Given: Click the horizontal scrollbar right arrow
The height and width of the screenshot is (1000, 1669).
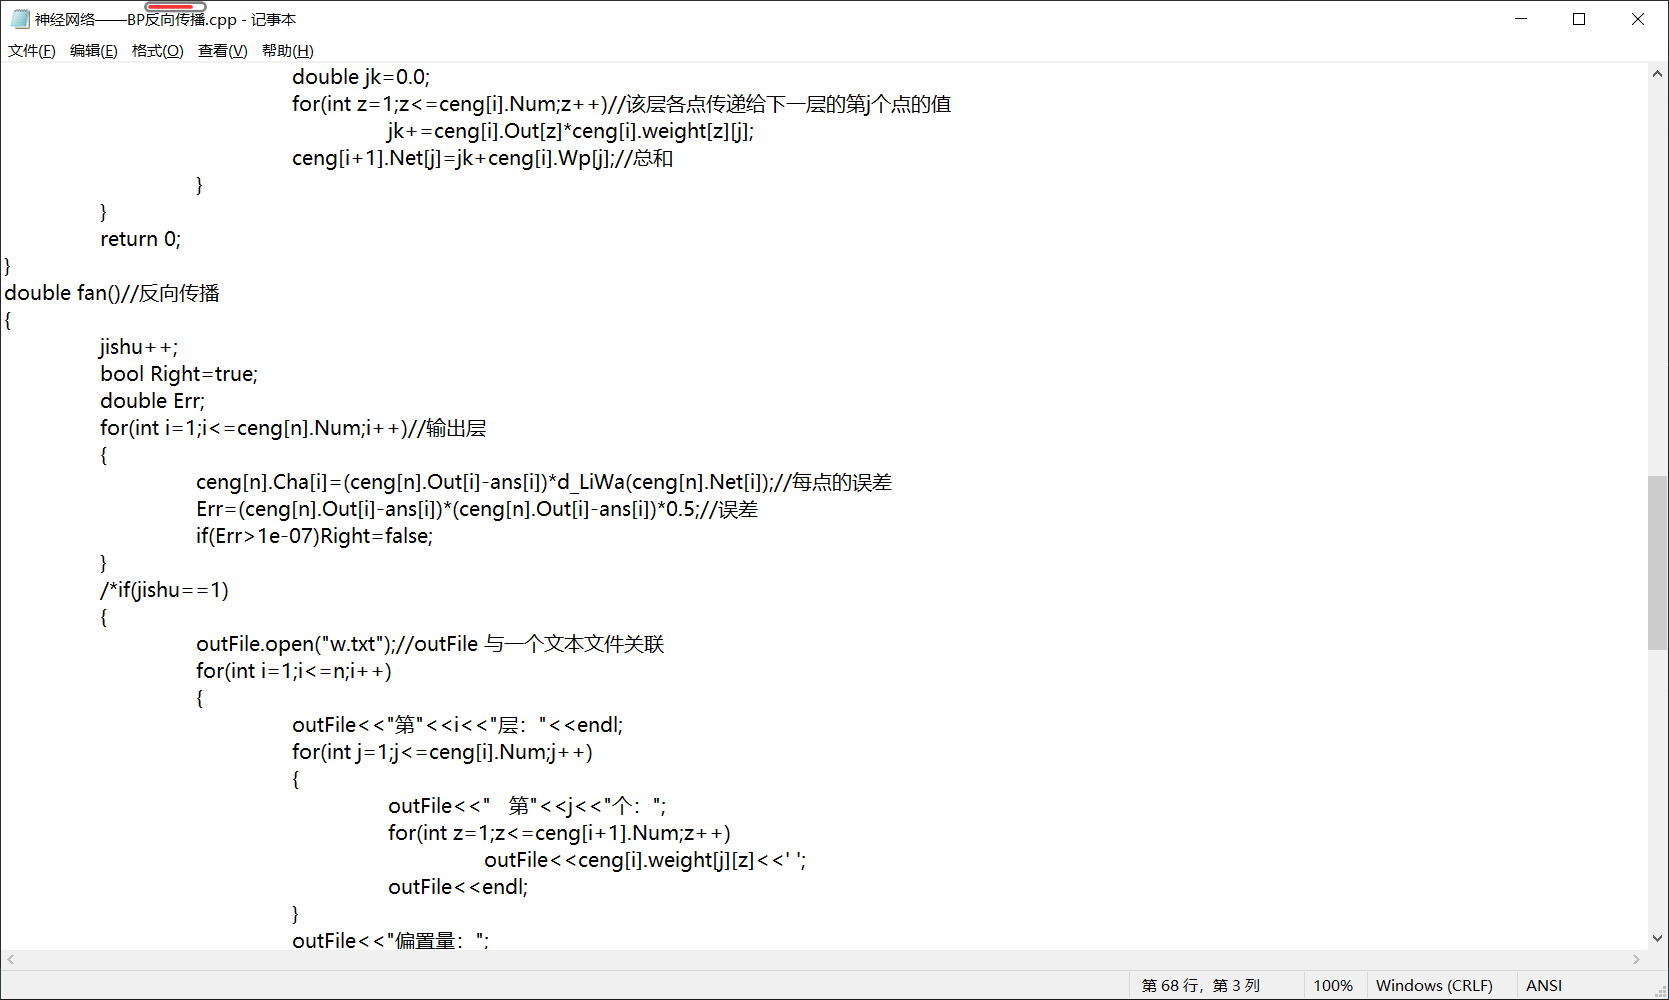Looking at the screenshot, I should pos(1636,959).
